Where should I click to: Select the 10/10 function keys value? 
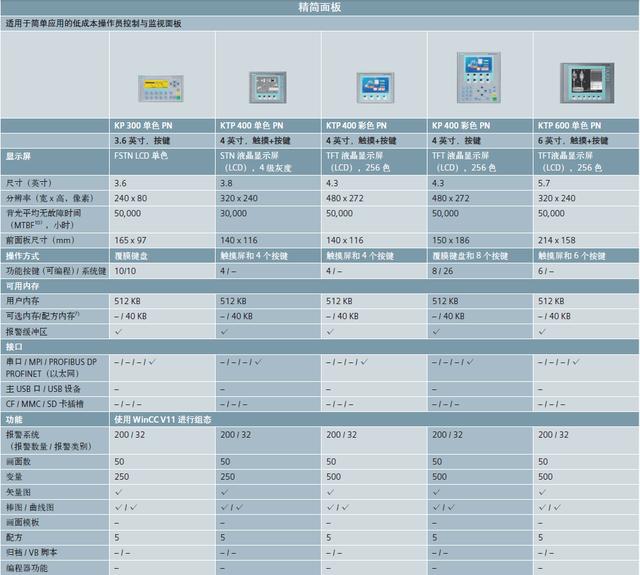pyautogui.click(x=125, y=271)
